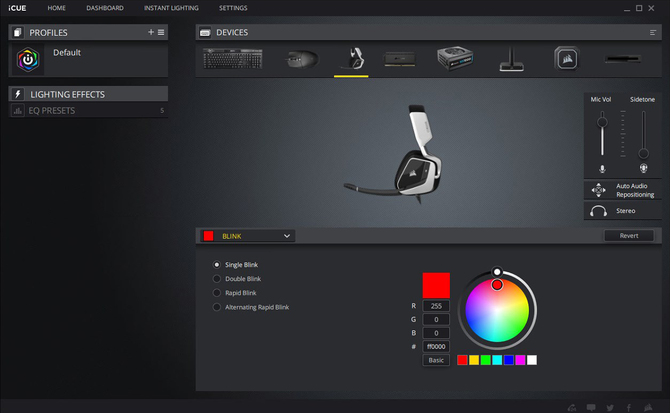The image size is (670, 413).
Task: Click the color wheel picker
Action: (497, 310)
